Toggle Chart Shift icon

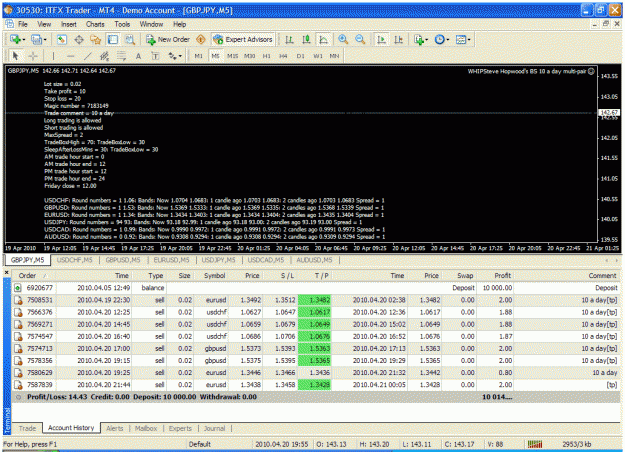pos(398,39)
